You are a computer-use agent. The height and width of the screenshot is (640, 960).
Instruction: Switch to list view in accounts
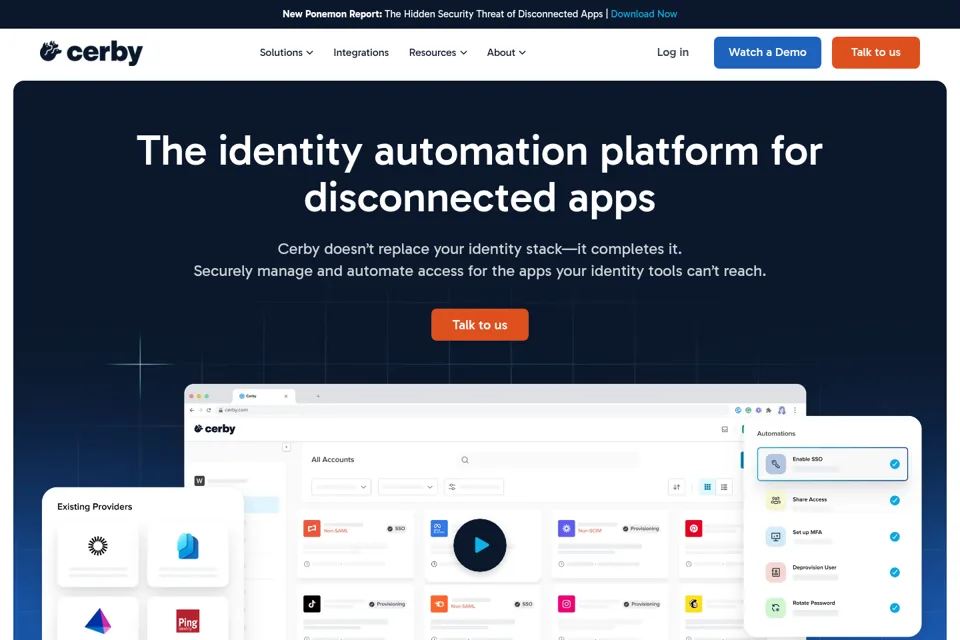tap(724, 487)
